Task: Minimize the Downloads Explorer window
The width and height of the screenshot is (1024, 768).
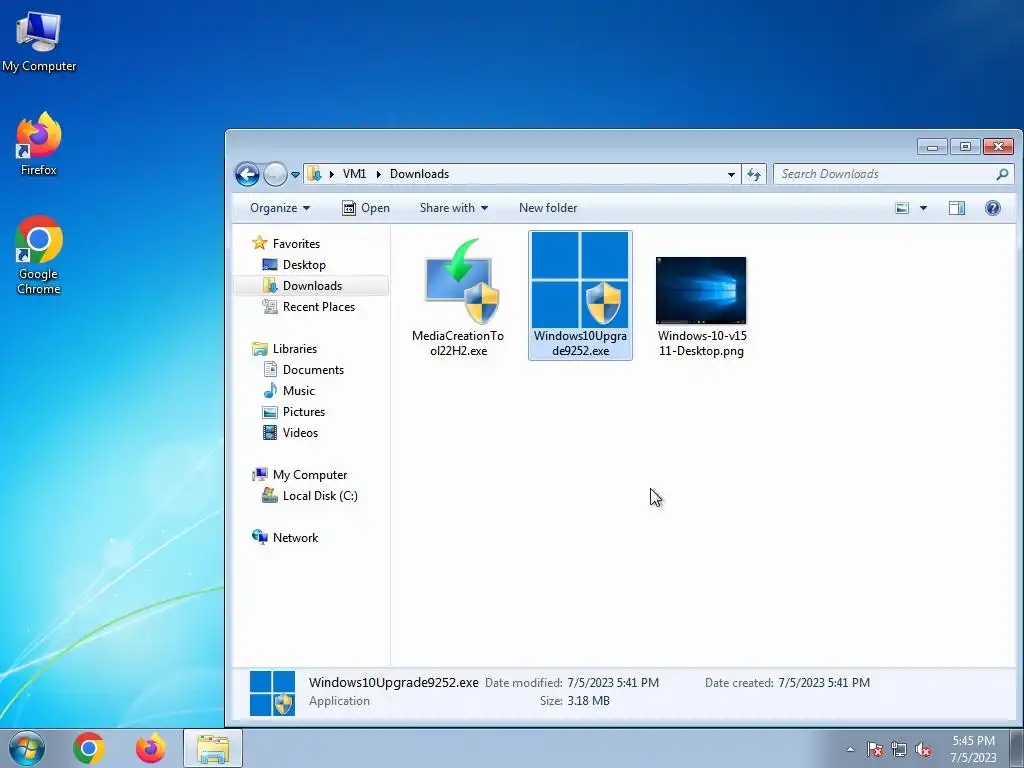Action: [x=932, y=147]
